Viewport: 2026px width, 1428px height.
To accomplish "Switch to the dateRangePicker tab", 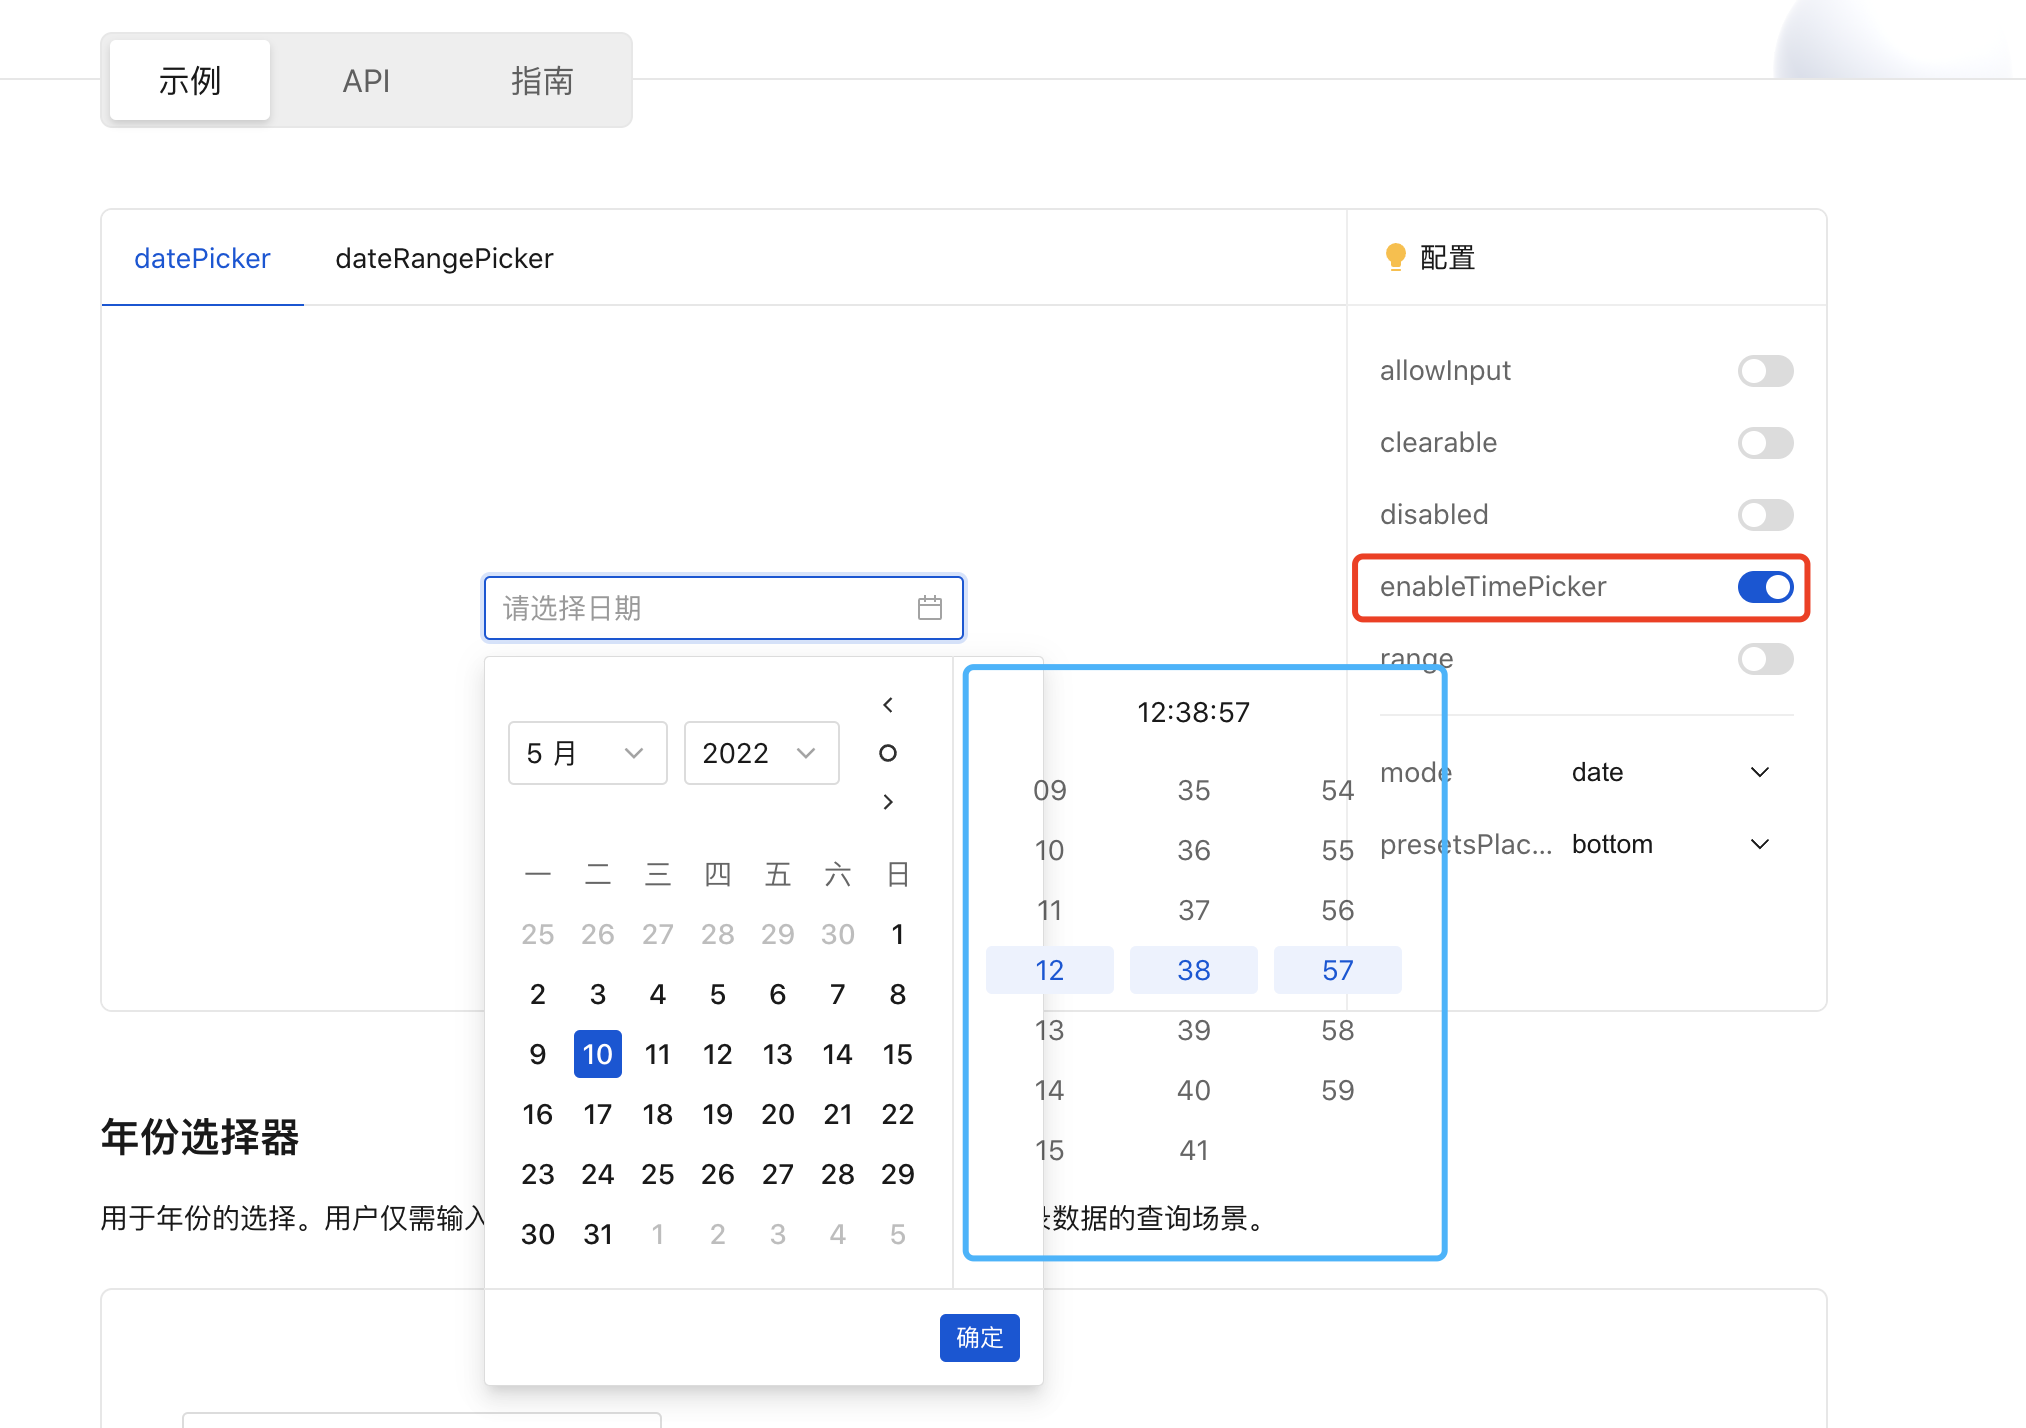I will [443, 258].
